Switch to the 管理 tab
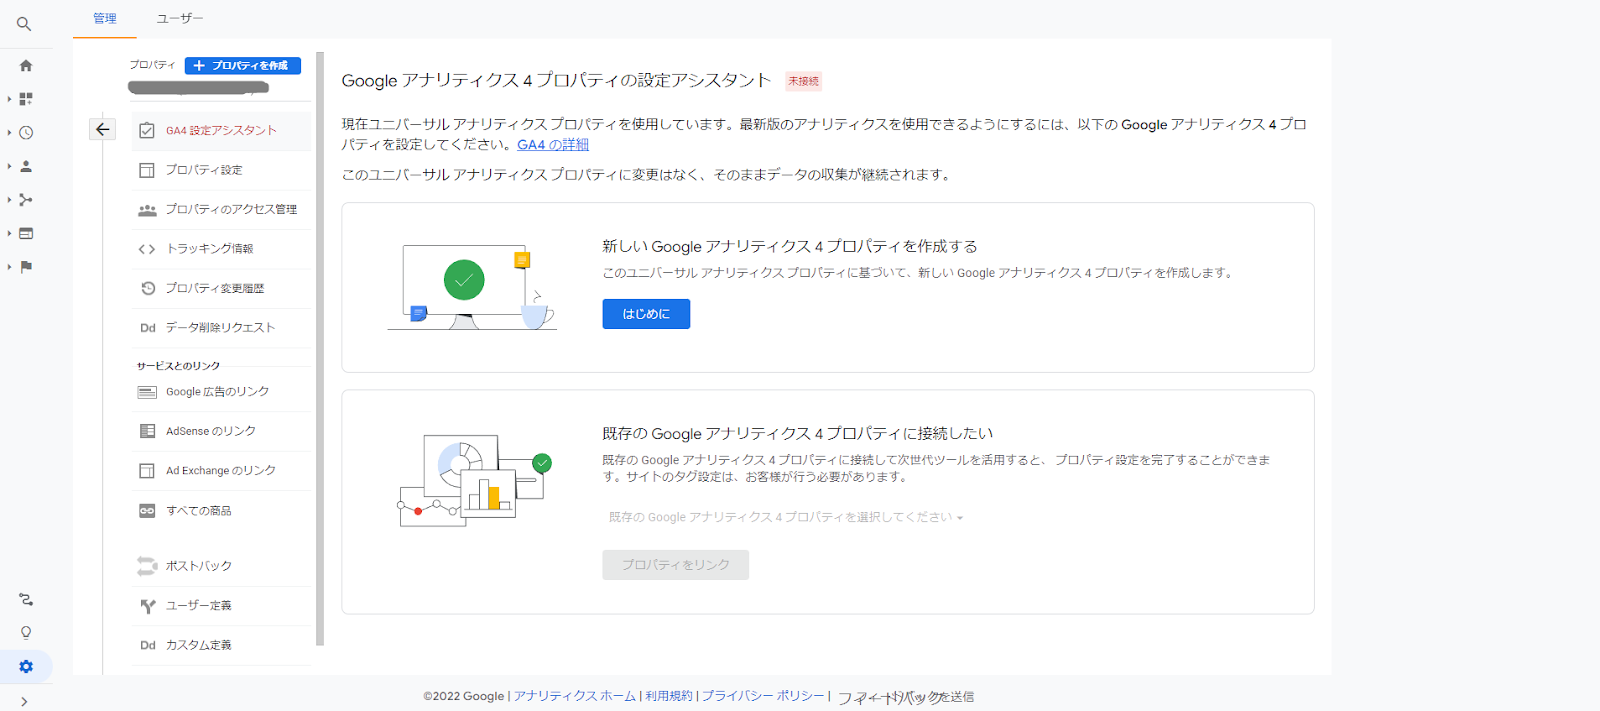This screenshot has height=711, width=1600. point(105,18)
